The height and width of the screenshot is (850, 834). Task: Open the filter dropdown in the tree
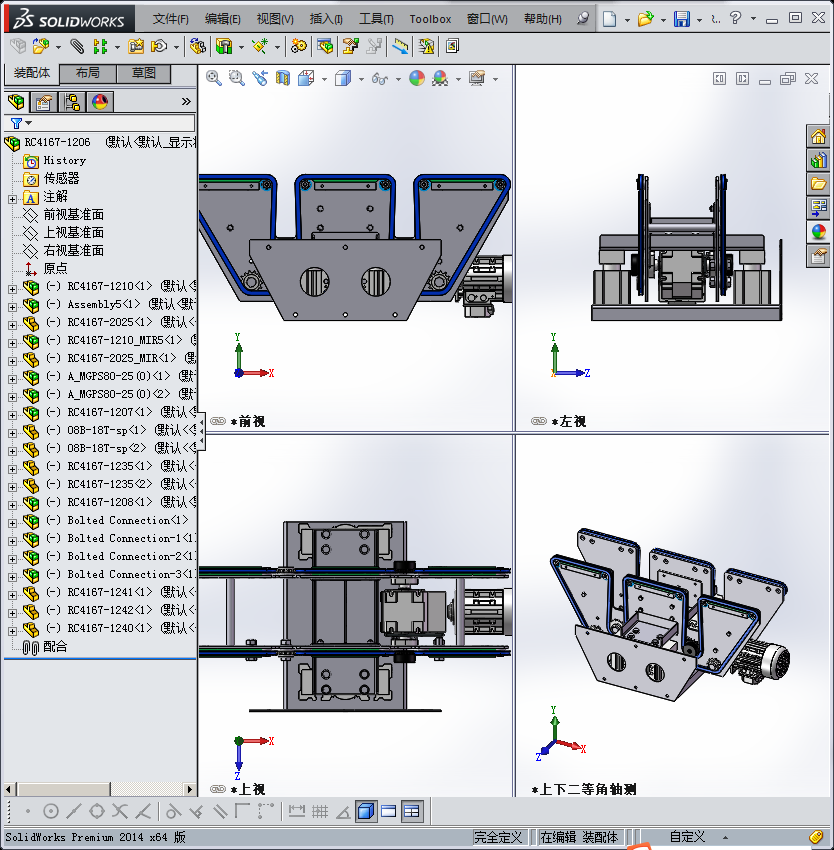pyautogui.click(x=29, y=123)
